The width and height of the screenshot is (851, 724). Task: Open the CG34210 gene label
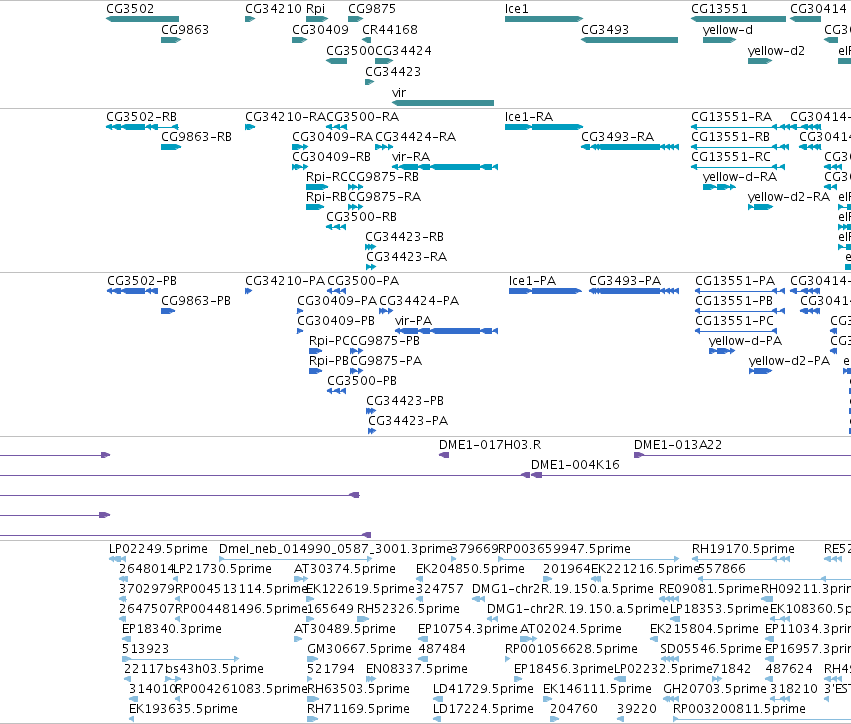(274, 9)
